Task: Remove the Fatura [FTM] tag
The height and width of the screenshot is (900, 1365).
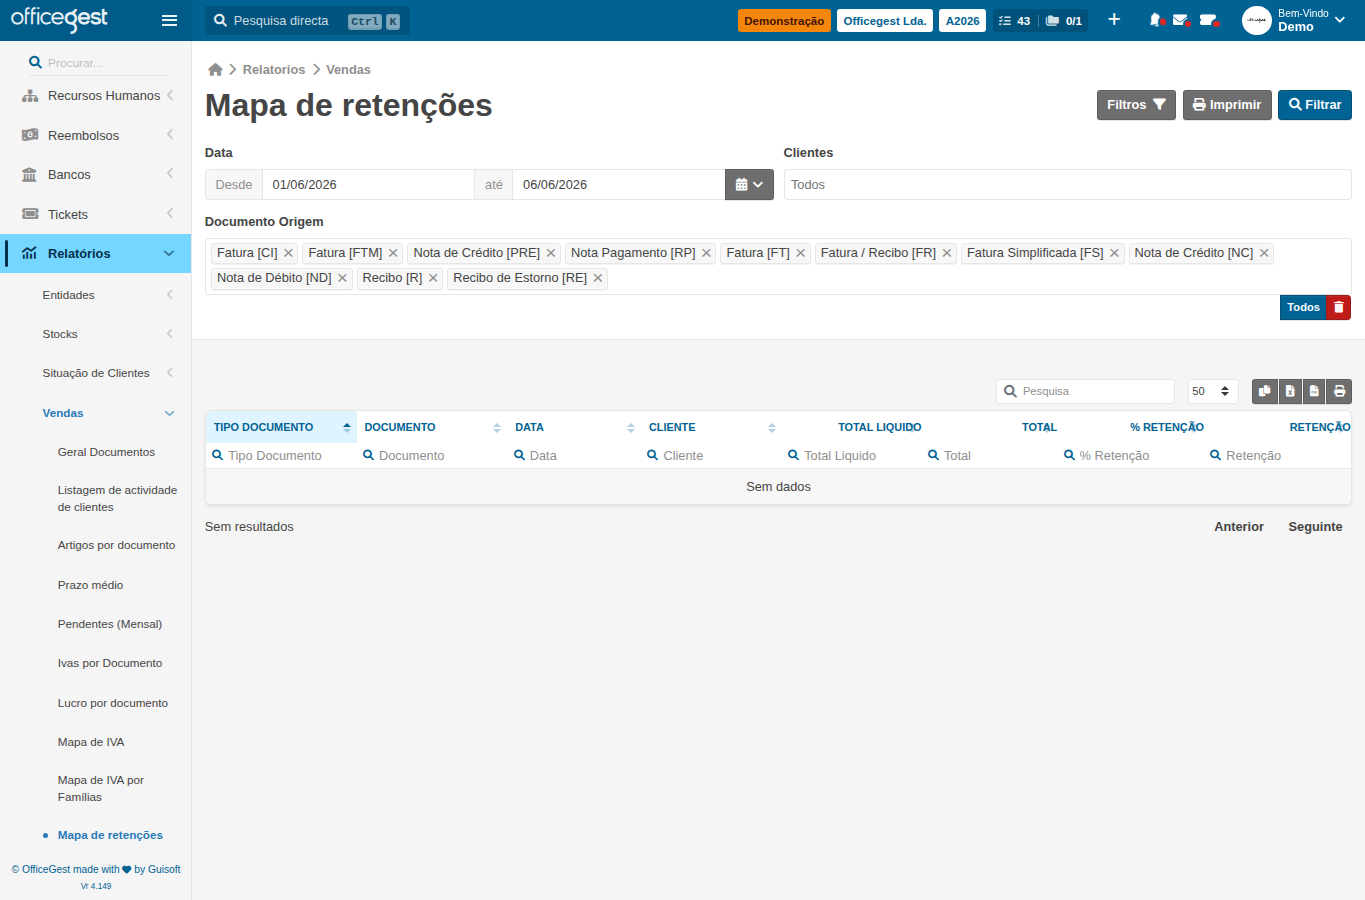Action: (393, 253)
